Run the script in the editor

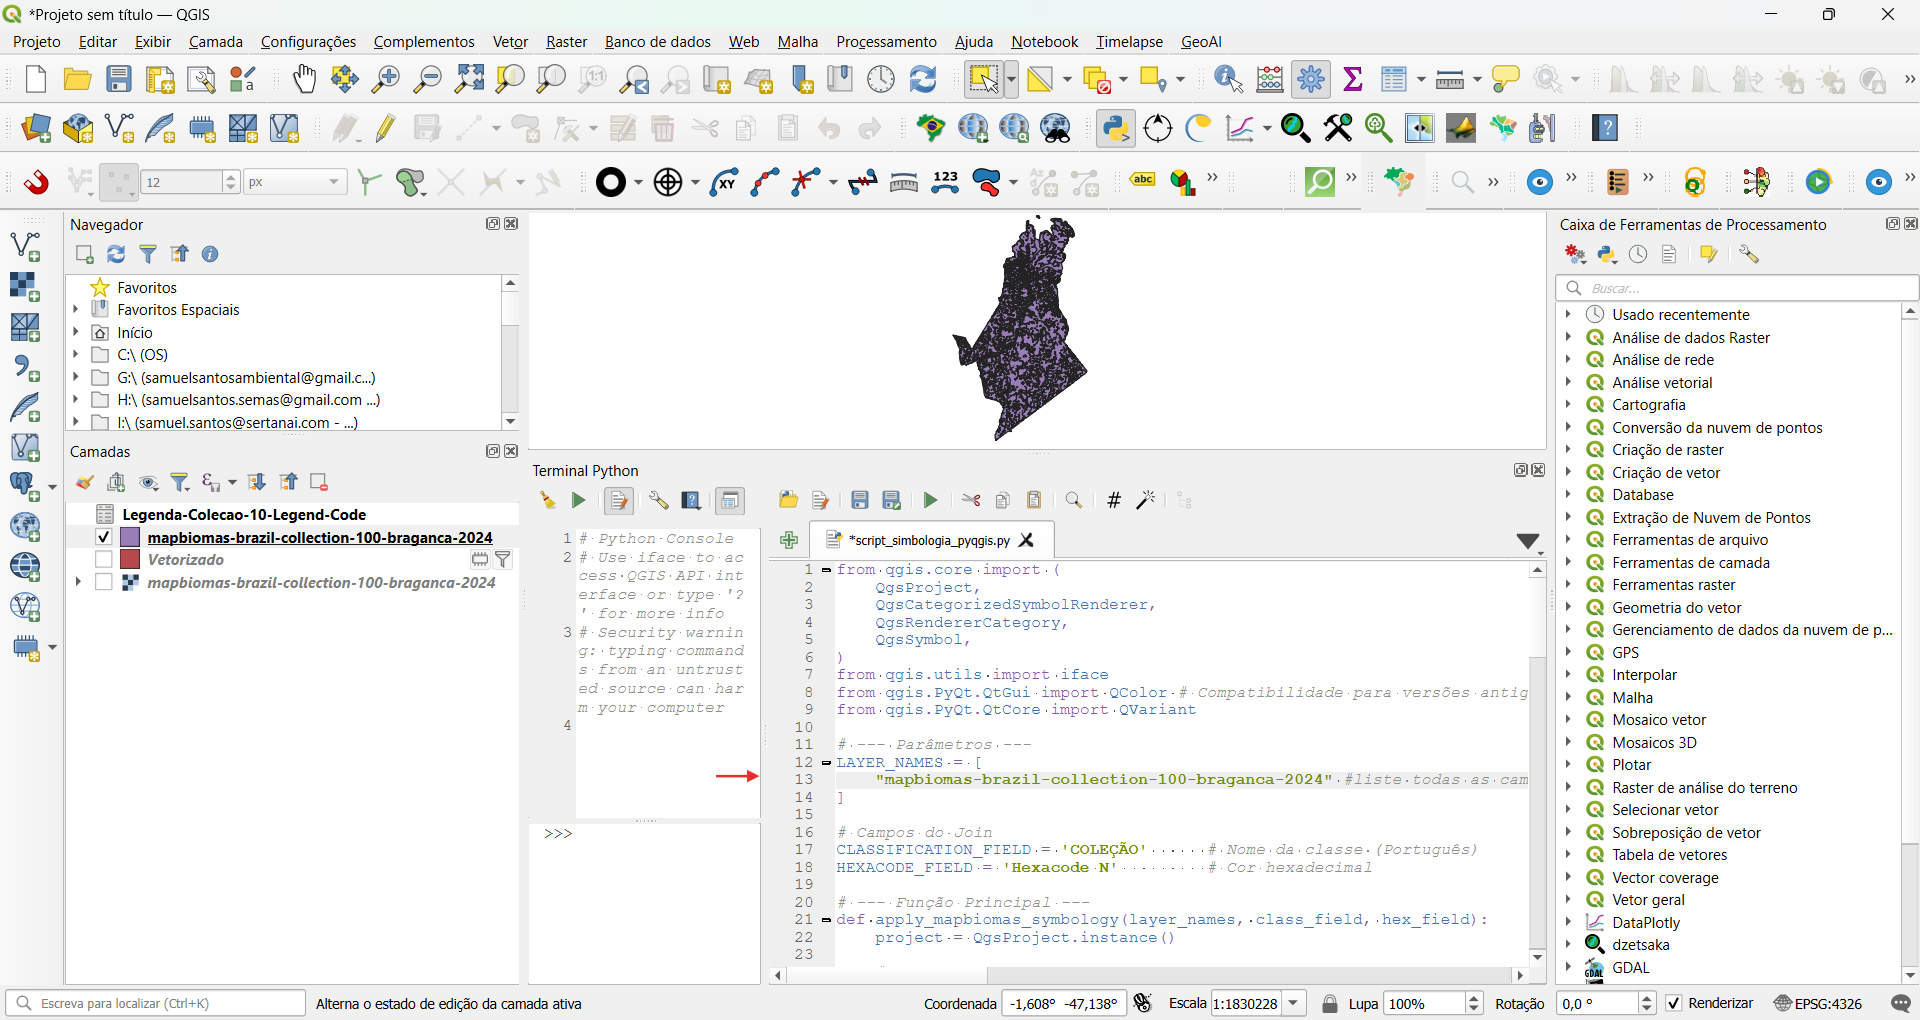930,500
